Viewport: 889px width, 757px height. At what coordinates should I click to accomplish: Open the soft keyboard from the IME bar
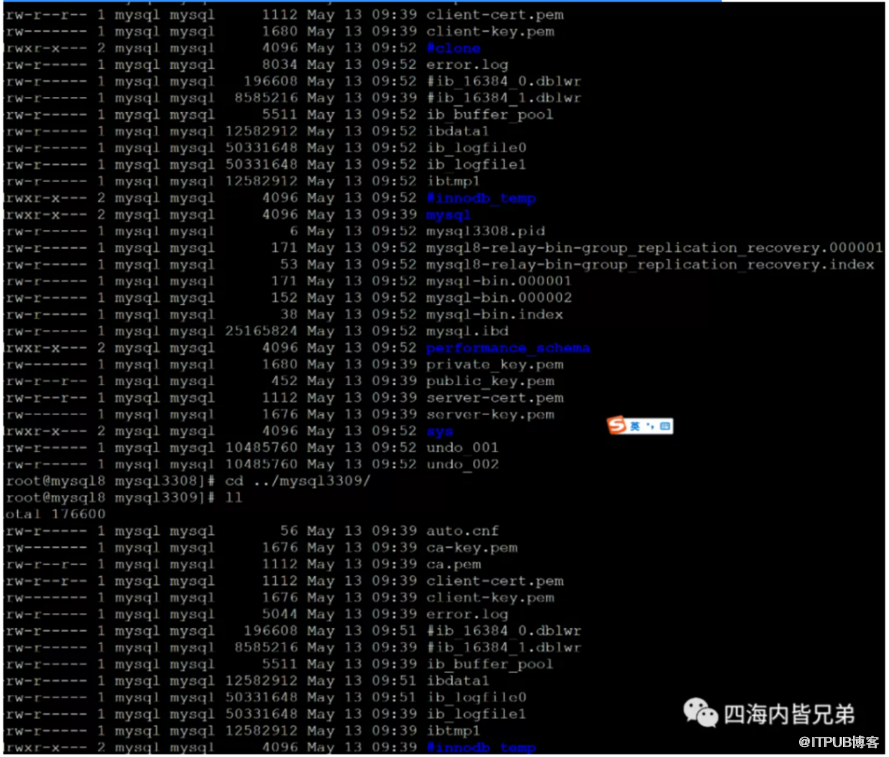665,426
